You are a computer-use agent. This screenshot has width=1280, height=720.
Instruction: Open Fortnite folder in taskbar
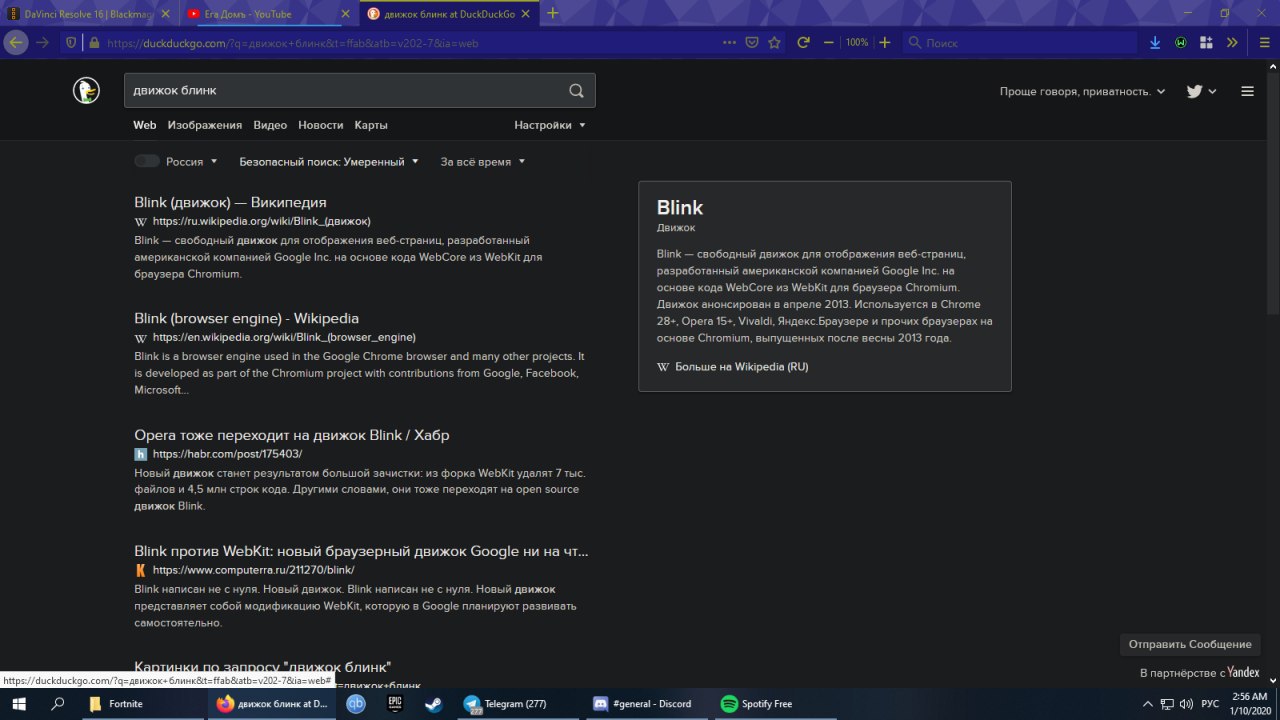[141, 704]
